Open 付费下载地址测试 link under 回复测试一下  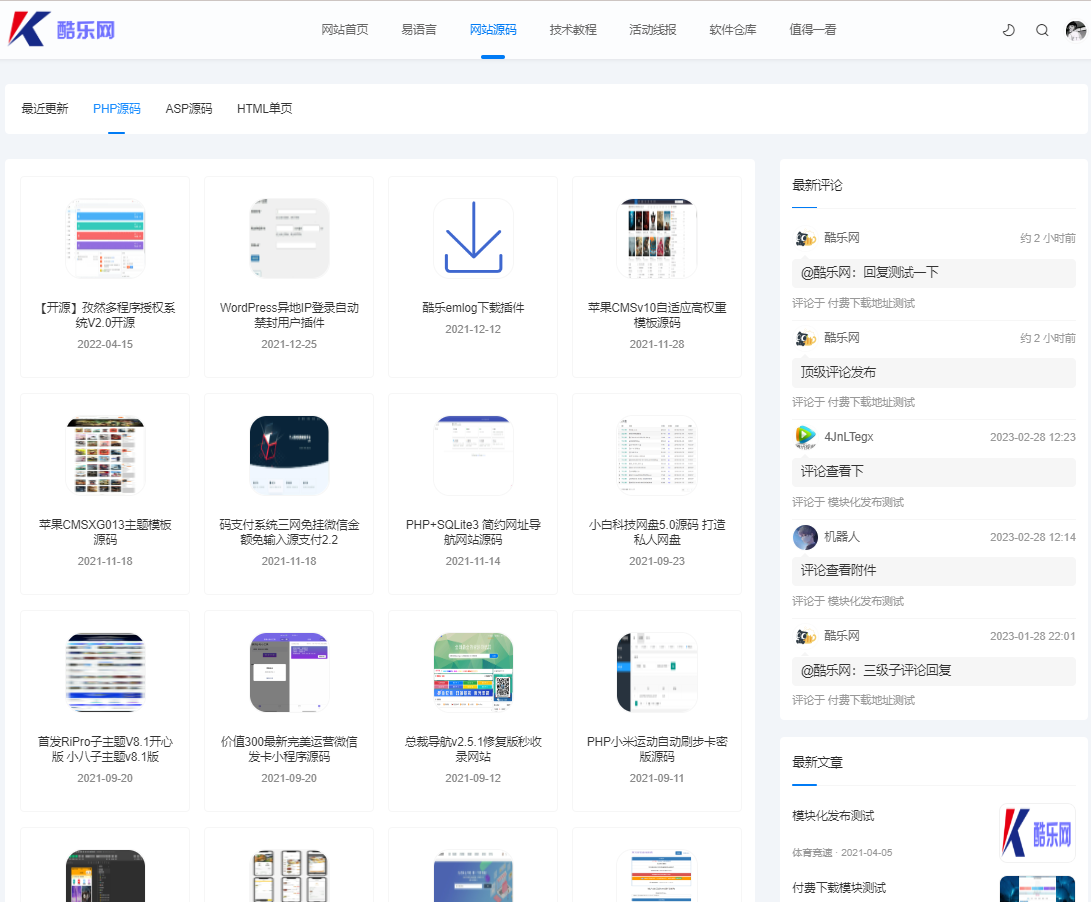pos(871,303)
